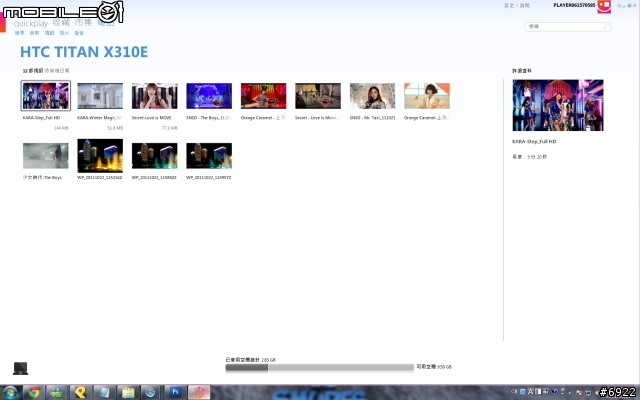The width and height of the screenshot is (640, 400).
Task: Click the profile avatar tile icon
Action: pyautogui.click(x=604, y=6)
